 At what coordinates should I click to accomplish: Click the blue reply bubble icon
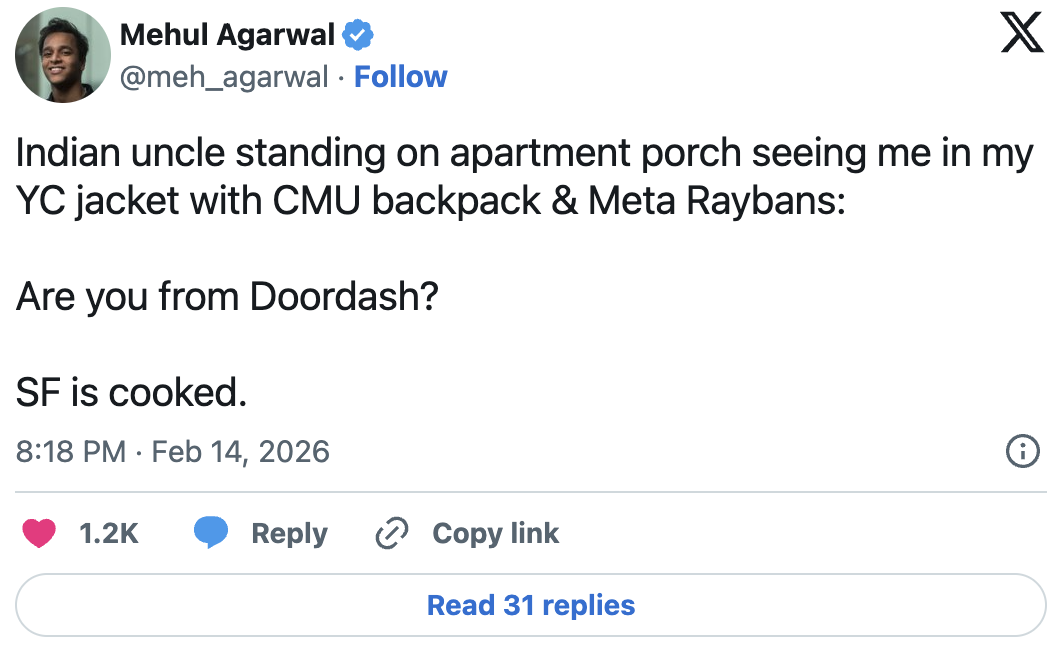(x=211, y=533)
